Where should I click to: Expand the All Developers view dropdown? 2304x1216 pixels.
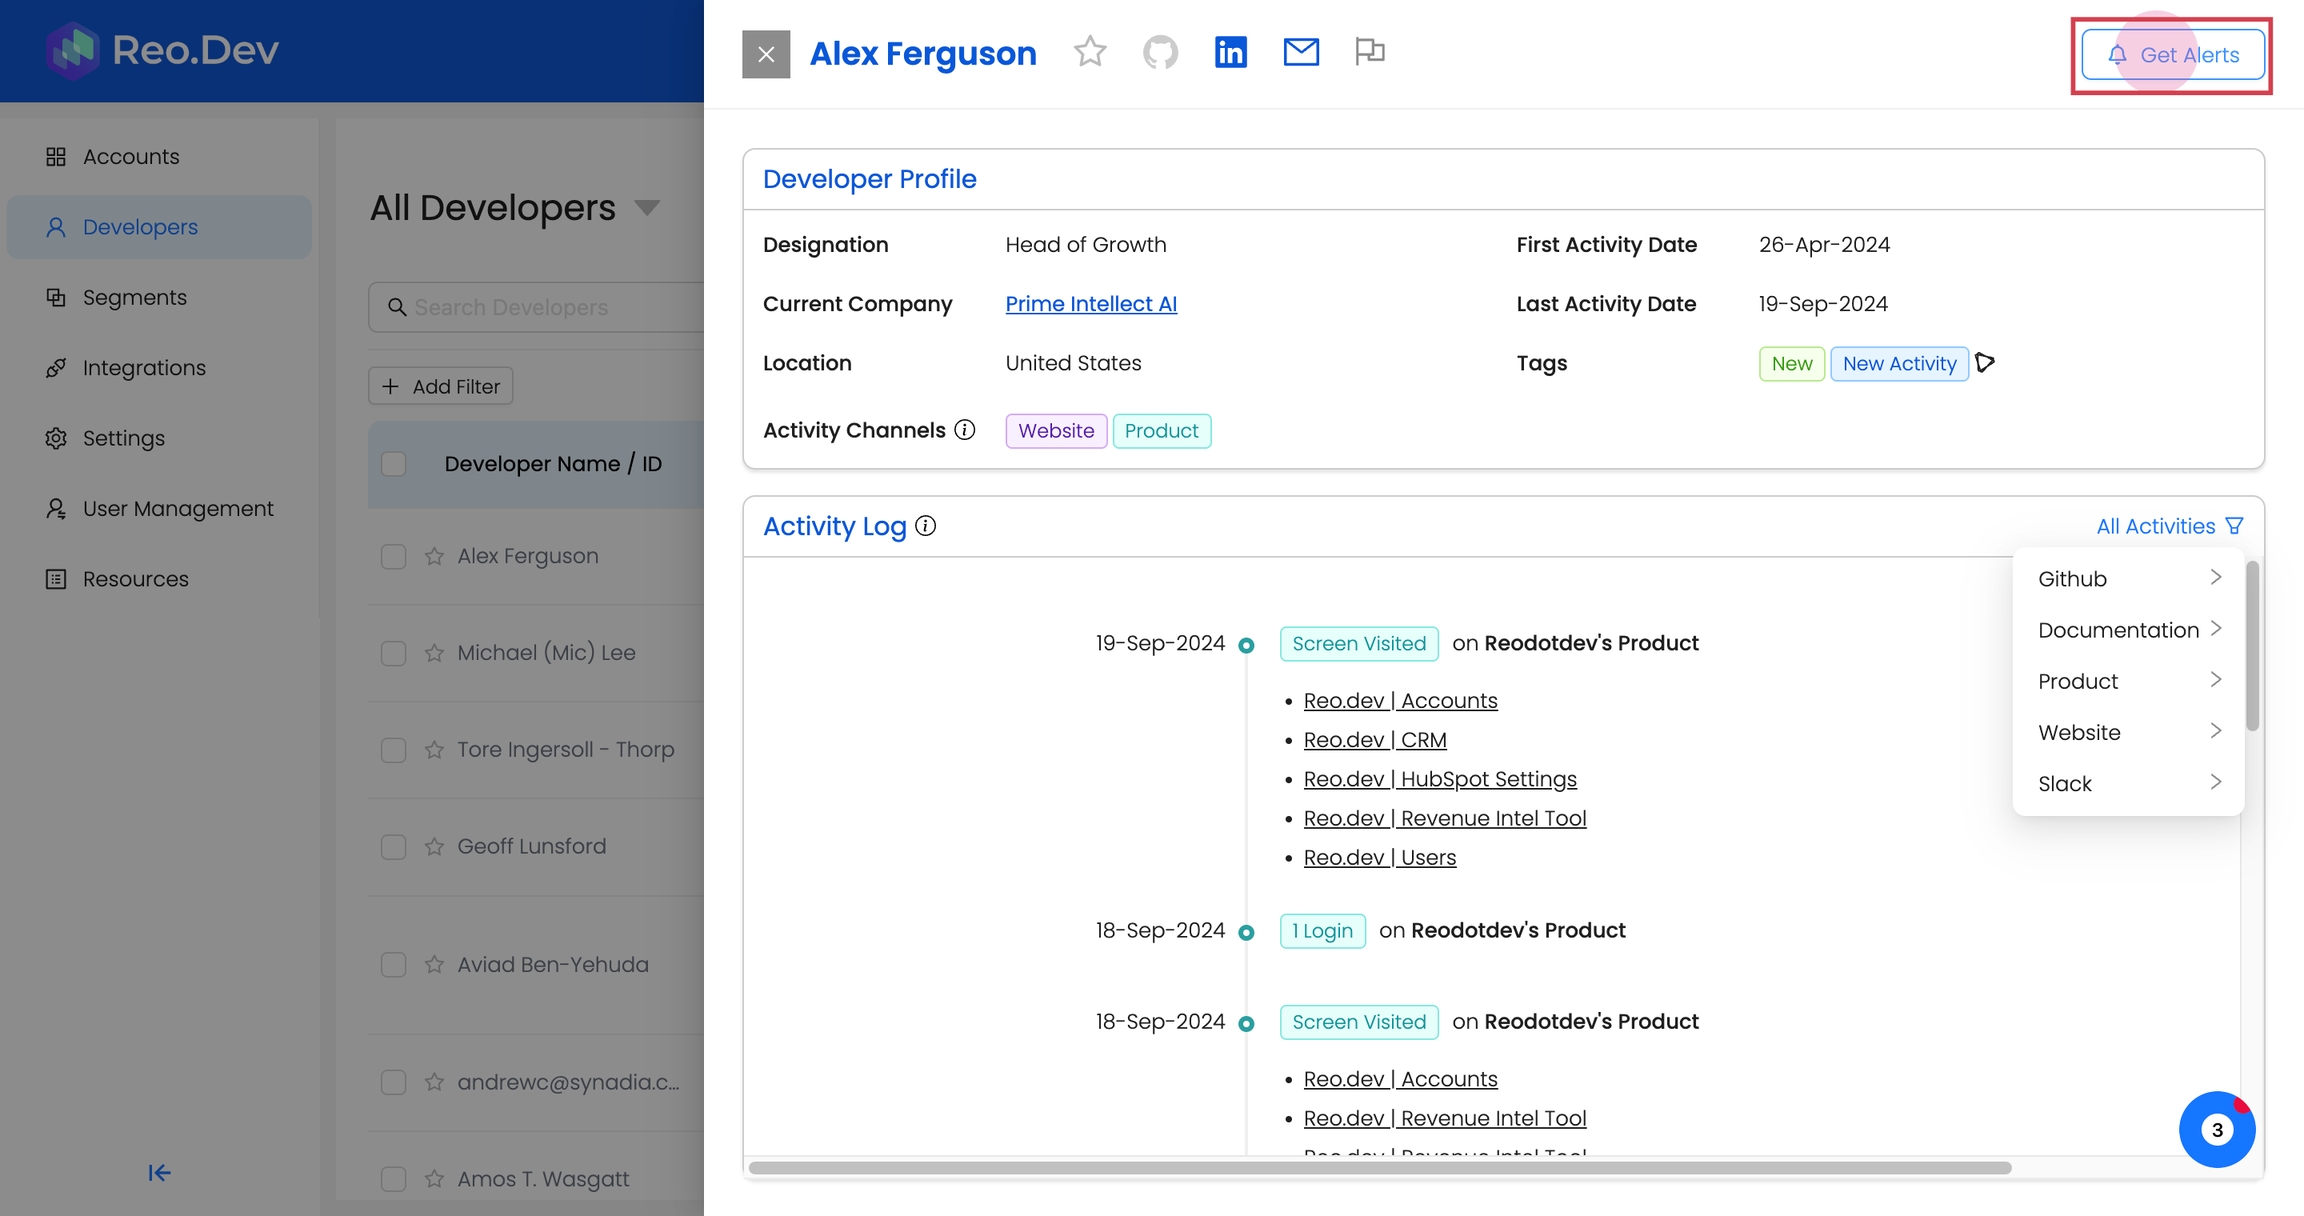click(648, 208)
